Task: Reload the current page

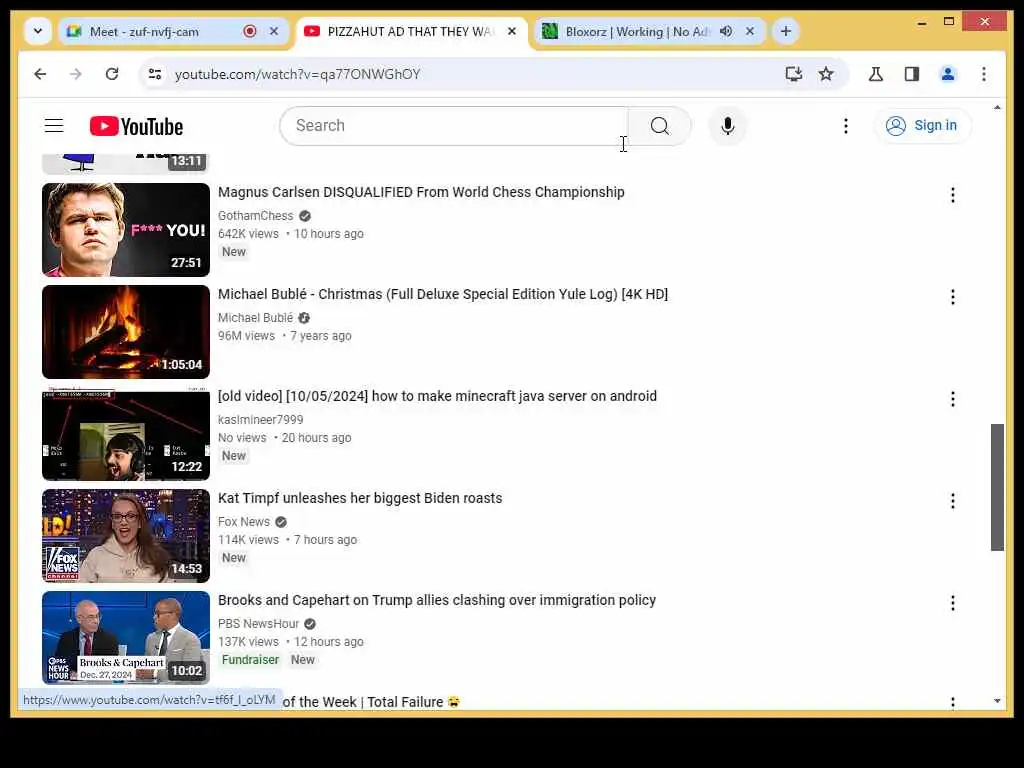Action: (112, 74)
